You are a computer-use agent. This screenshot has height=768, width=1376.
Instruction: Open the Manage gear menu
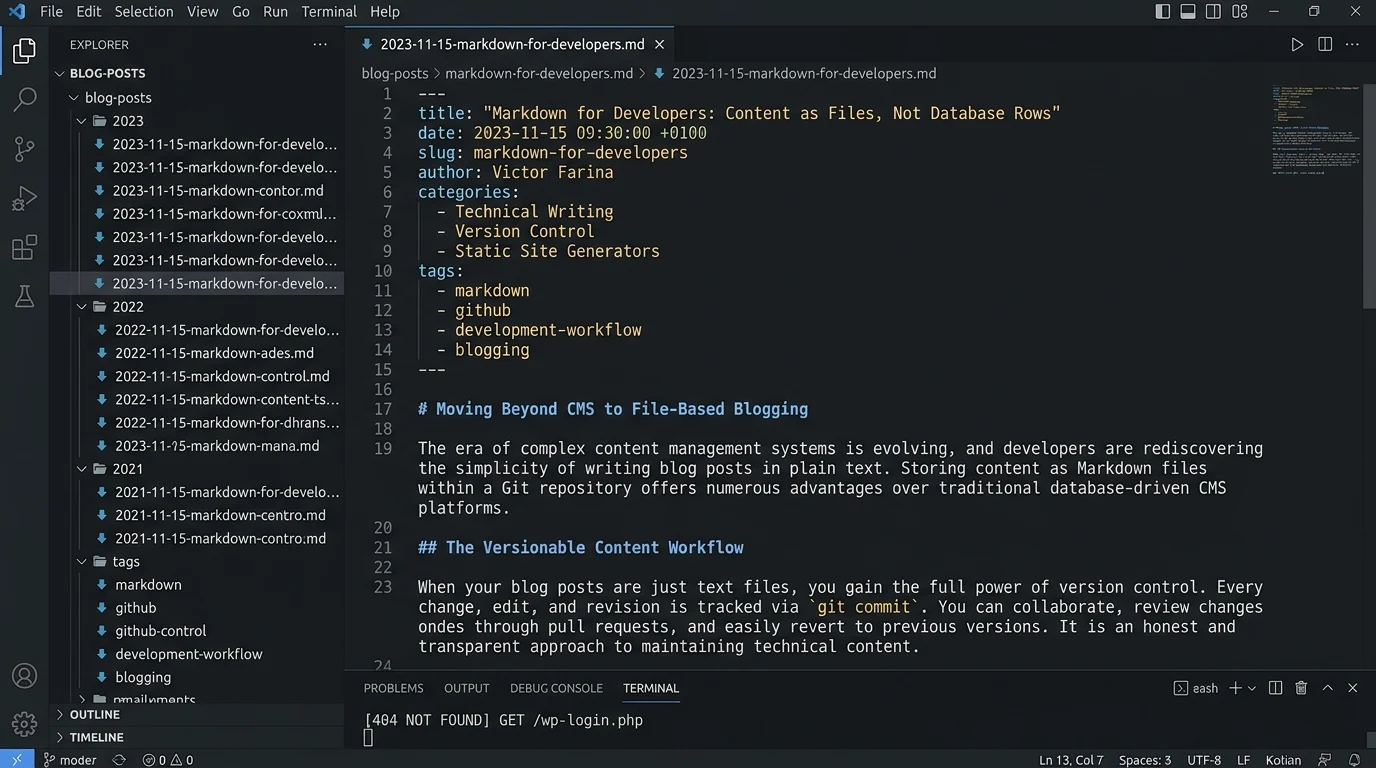pos(24,723)
